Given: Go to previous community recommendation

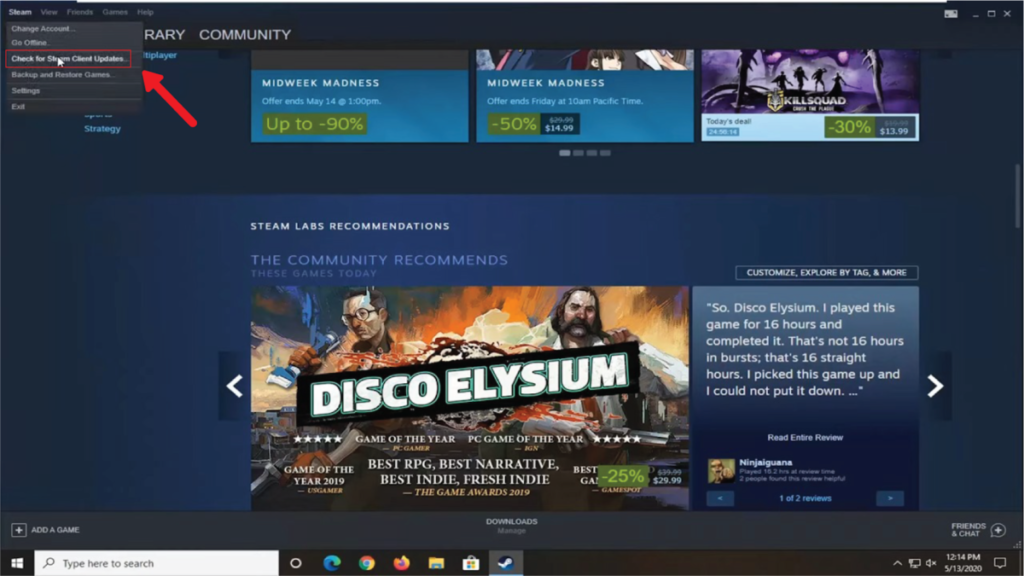Looking at the screenshot, I should coord(234,386).
